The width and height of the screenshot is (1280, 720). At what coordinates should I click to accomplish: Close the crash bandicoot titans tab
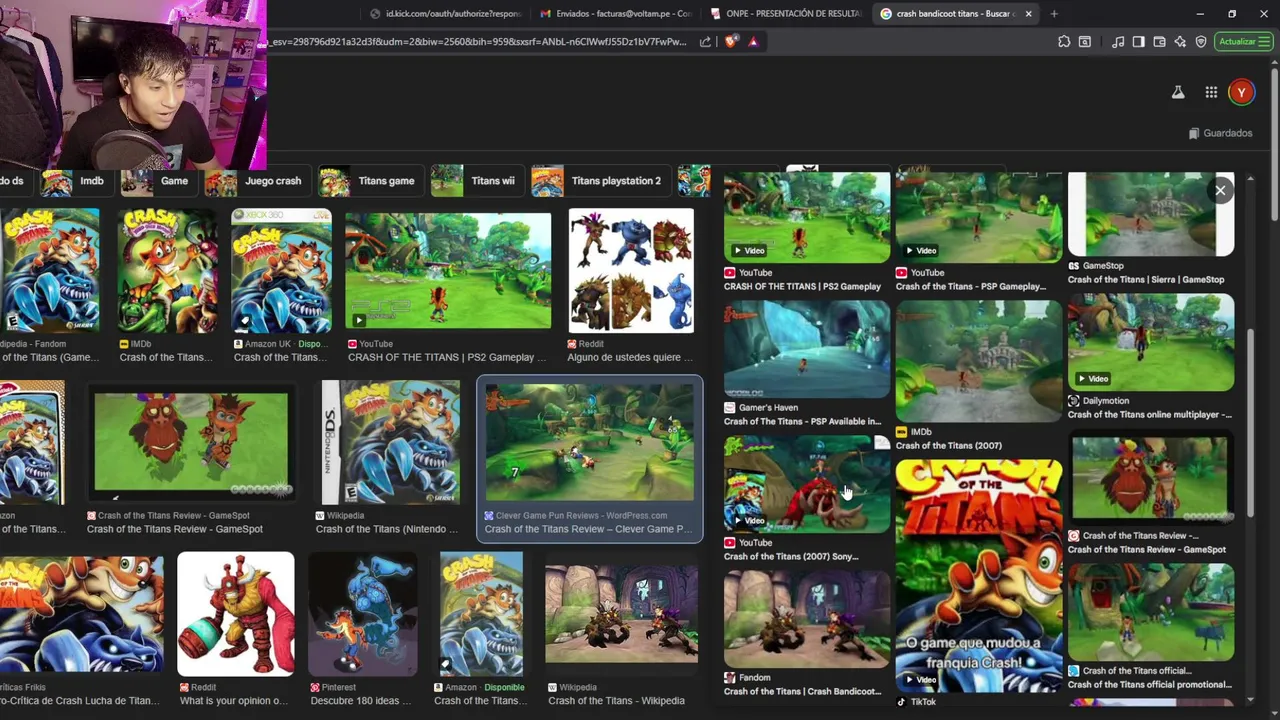1028,13
